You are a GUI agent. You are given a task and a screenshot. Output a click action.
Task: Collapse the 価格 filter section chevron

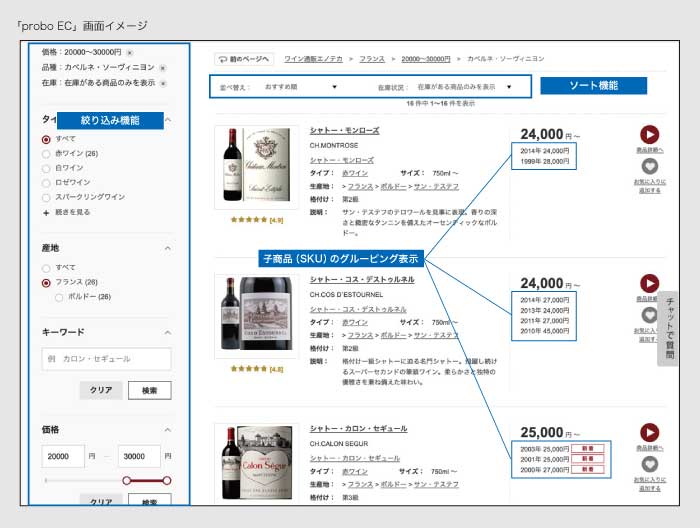(x=168, y=430)
